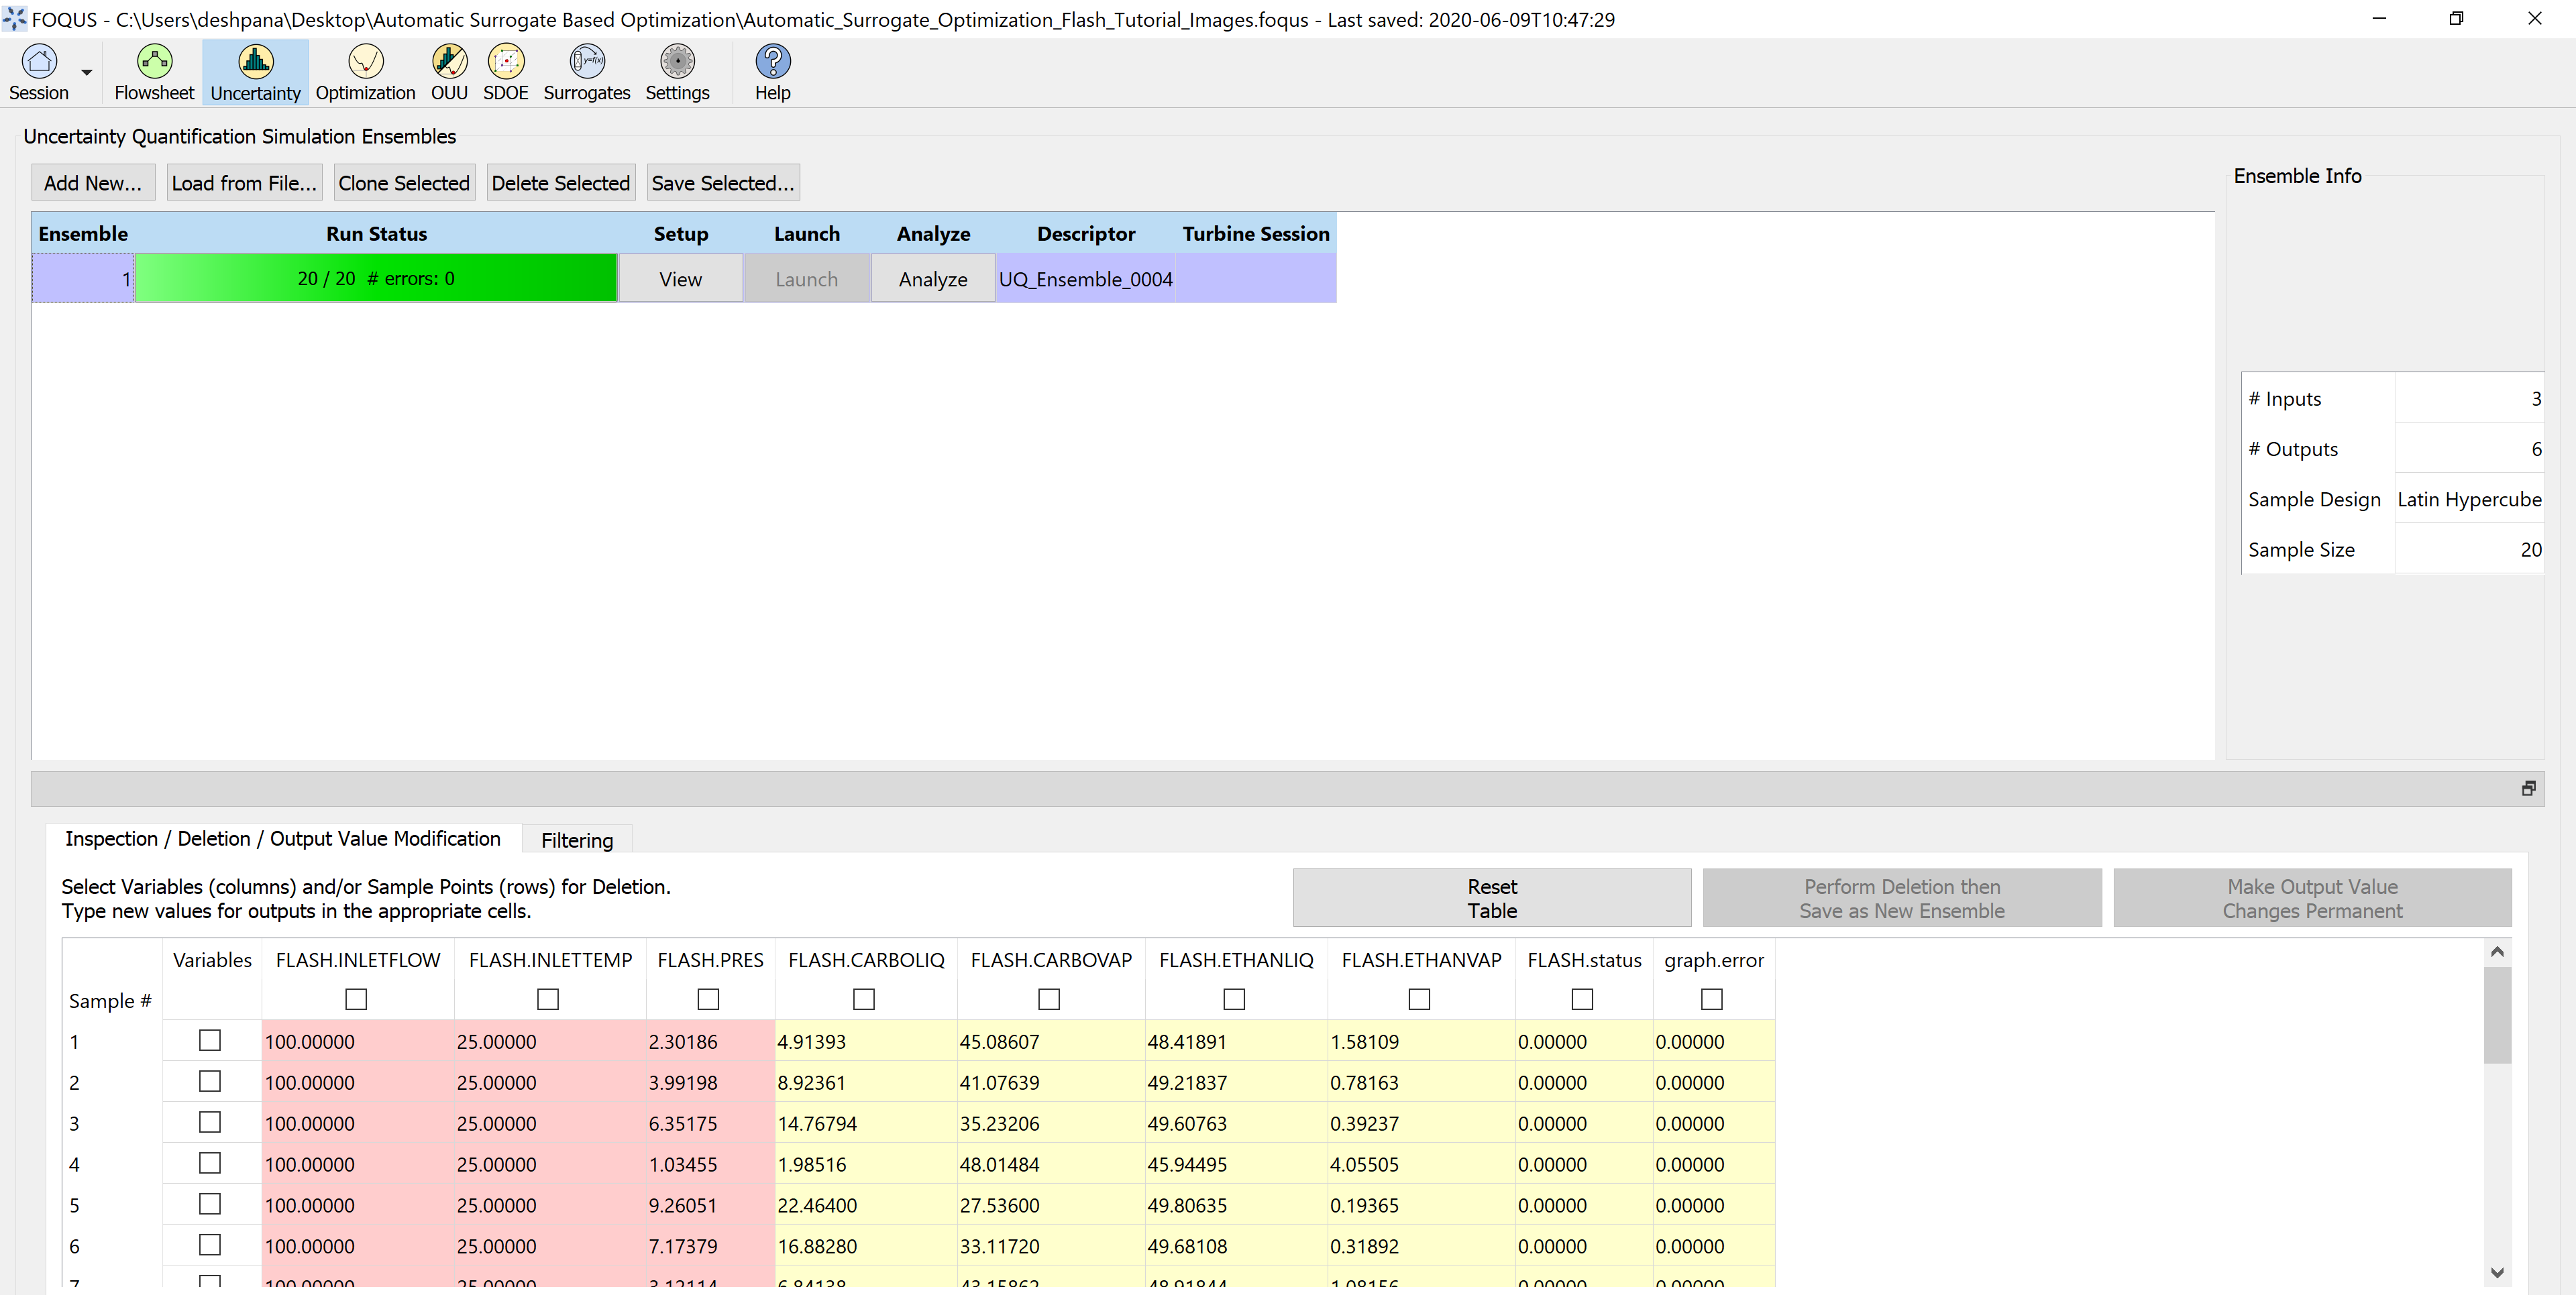Click the Help question mark icon
Screen dimensions: 2576x1295
(x=772, y=62)
